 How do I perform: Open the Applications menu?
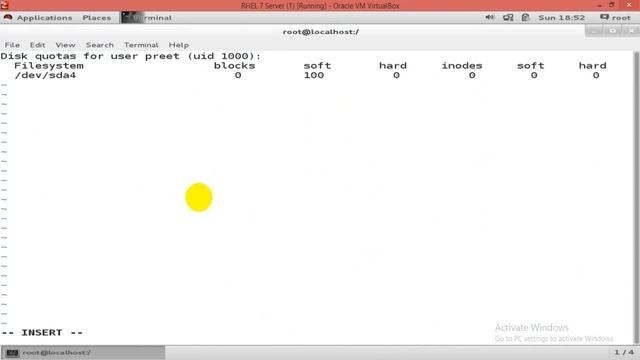pos(44,18)
